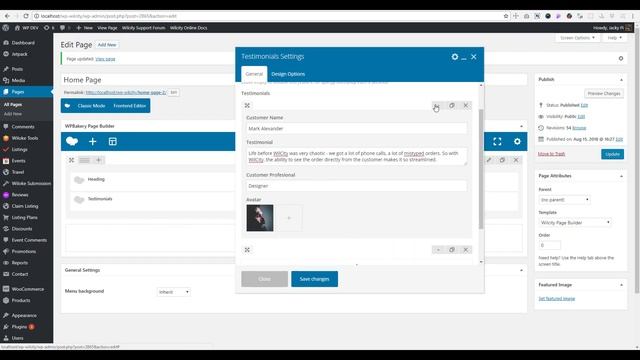Add element with WPBakery plus icon
The width and height of the screenshot is (640, 360).
[x=93, y=141]
